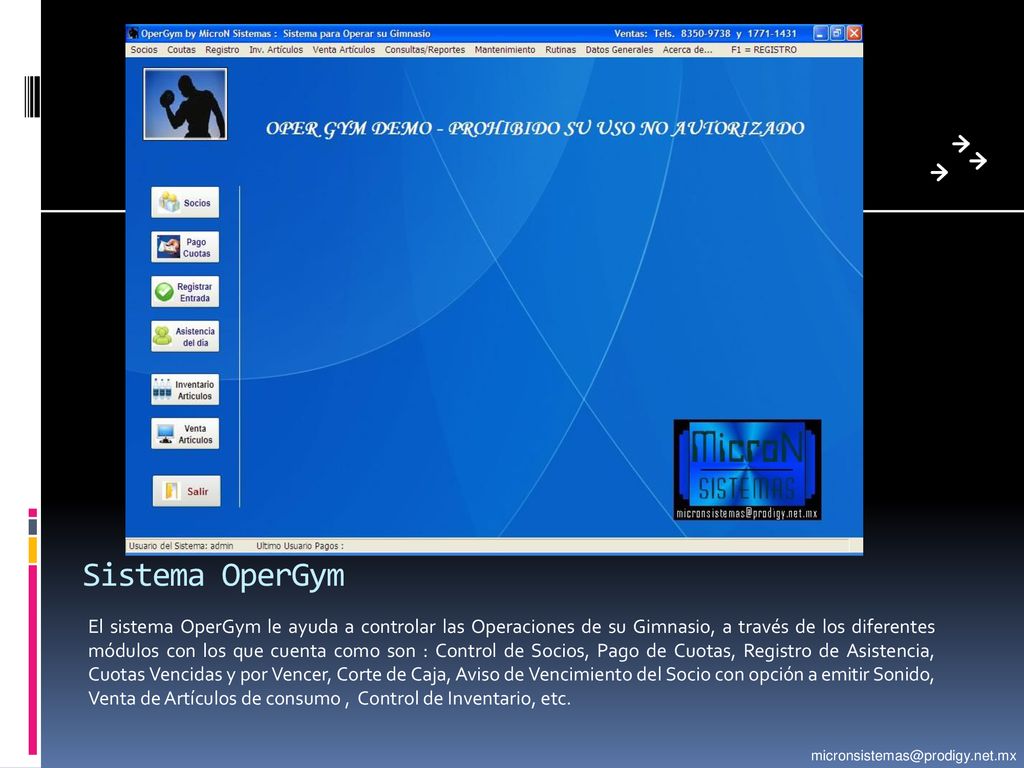
Task: Click the Salir exit button
Action: (x=186, y=491)
